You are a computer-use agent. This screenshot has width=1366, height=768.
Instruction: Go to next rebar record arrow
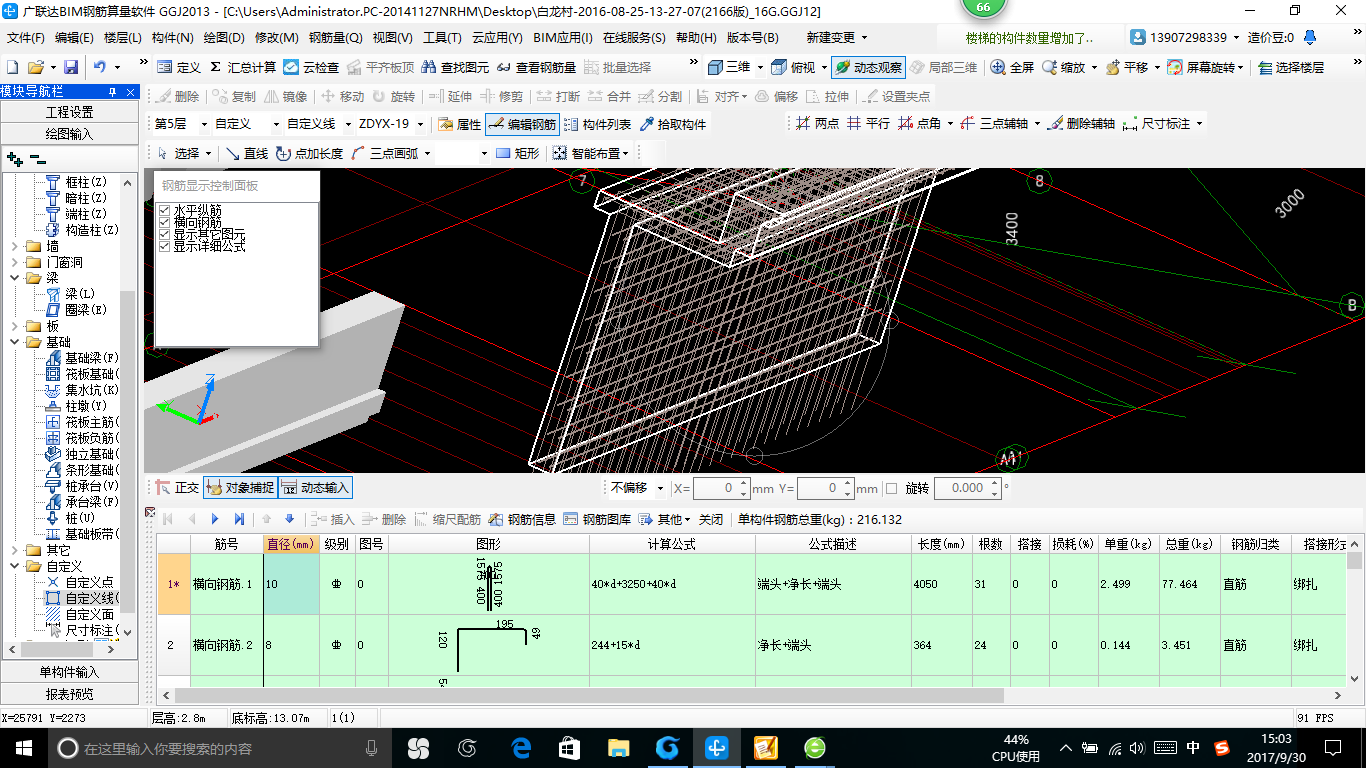point(214,519)
